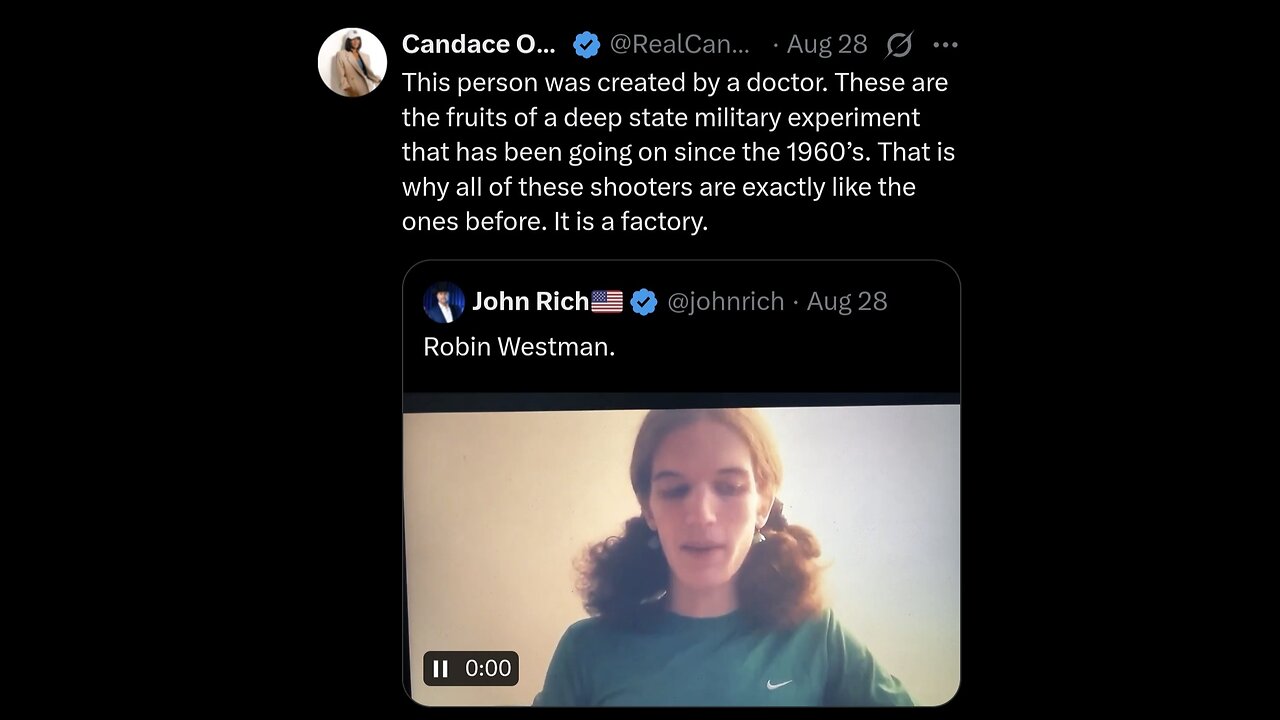Click the slashed-circle Grok icon
The width and height of the screenshot is (1280, 720).
click(898, 45)
